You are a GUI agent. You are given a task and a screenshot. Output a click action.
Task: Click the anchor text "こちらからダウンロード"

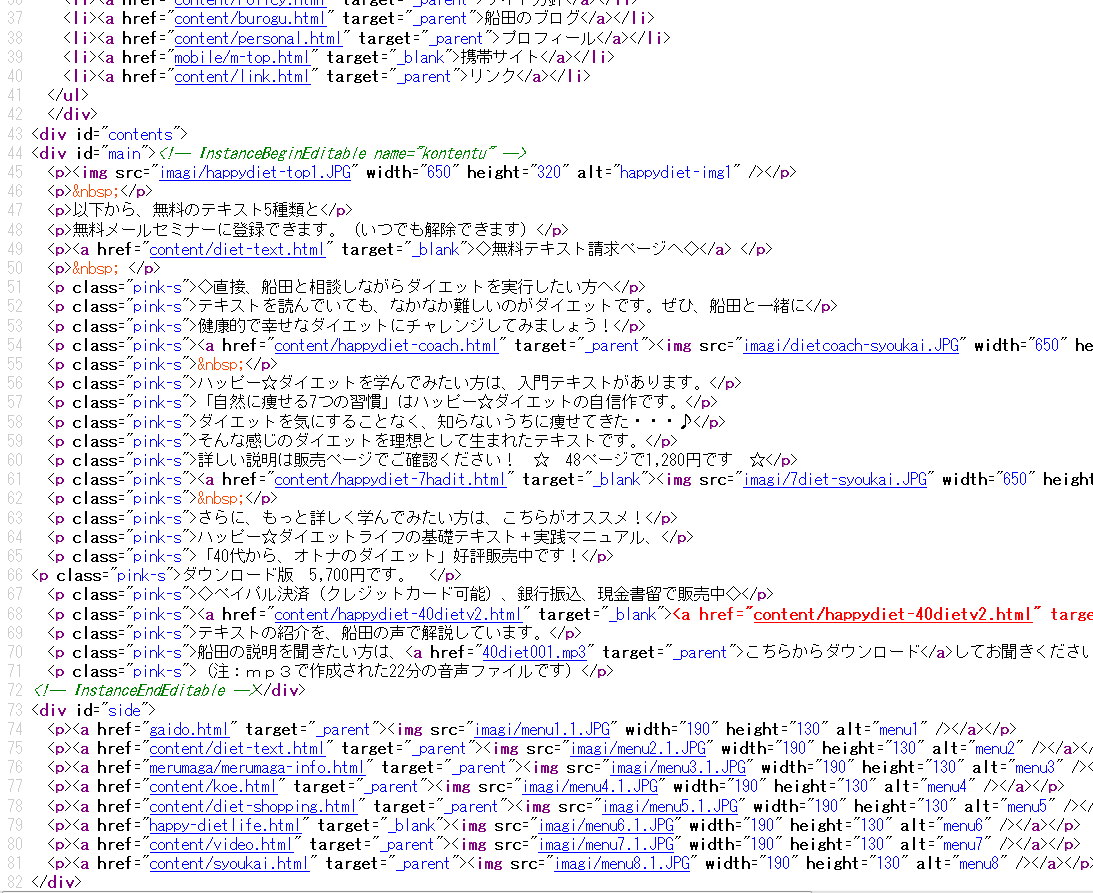[x=833, y=652]
